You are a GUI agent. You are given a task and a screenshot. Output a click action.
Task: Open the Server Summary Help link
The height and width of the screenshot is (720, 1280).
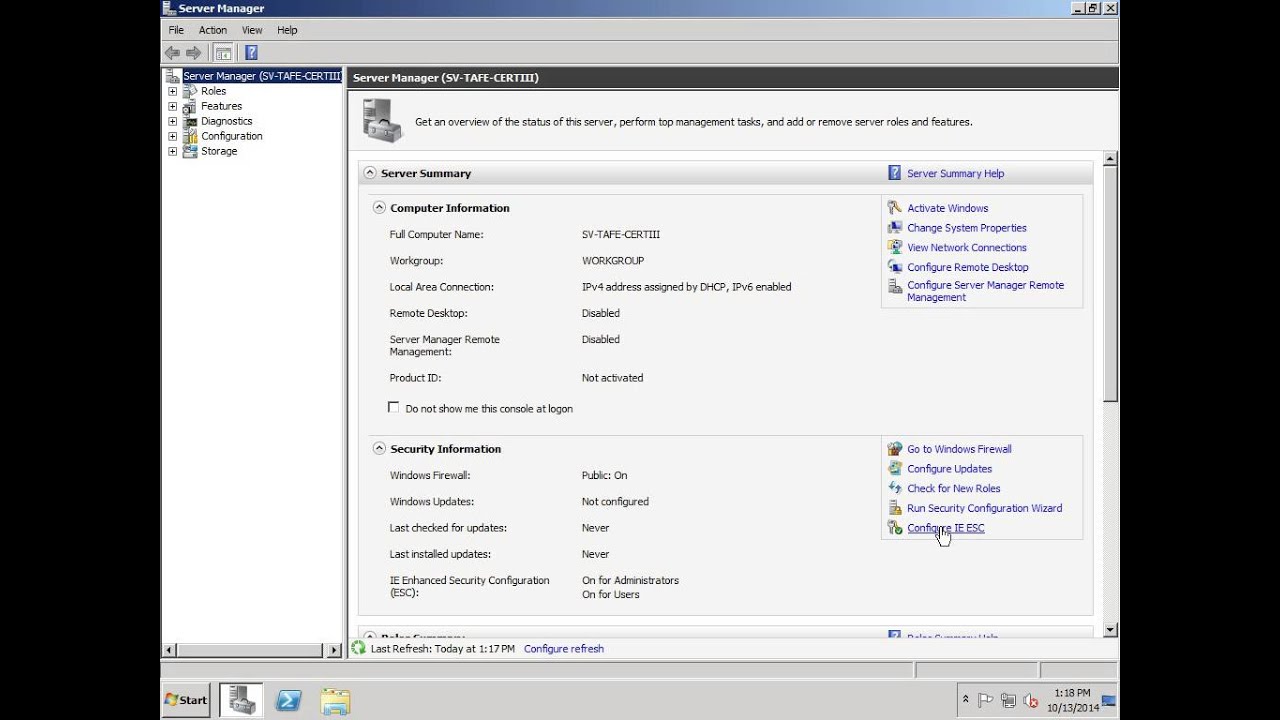tap(955, 173)
